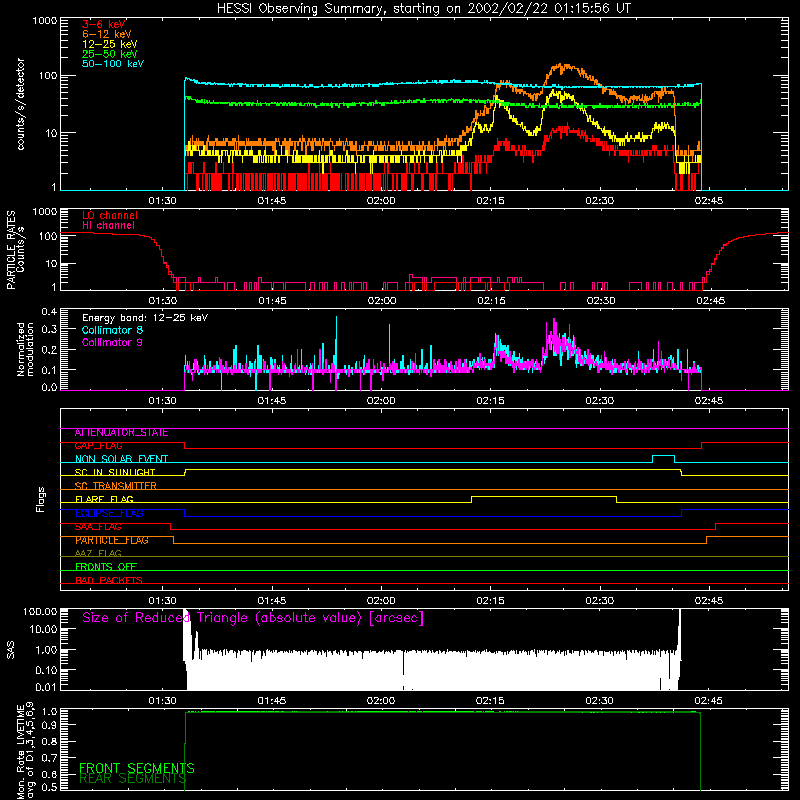Screen dimensions: 800x800
Task: Select the FRONT SEGMENTS legend label
Action: coord(137,768)
